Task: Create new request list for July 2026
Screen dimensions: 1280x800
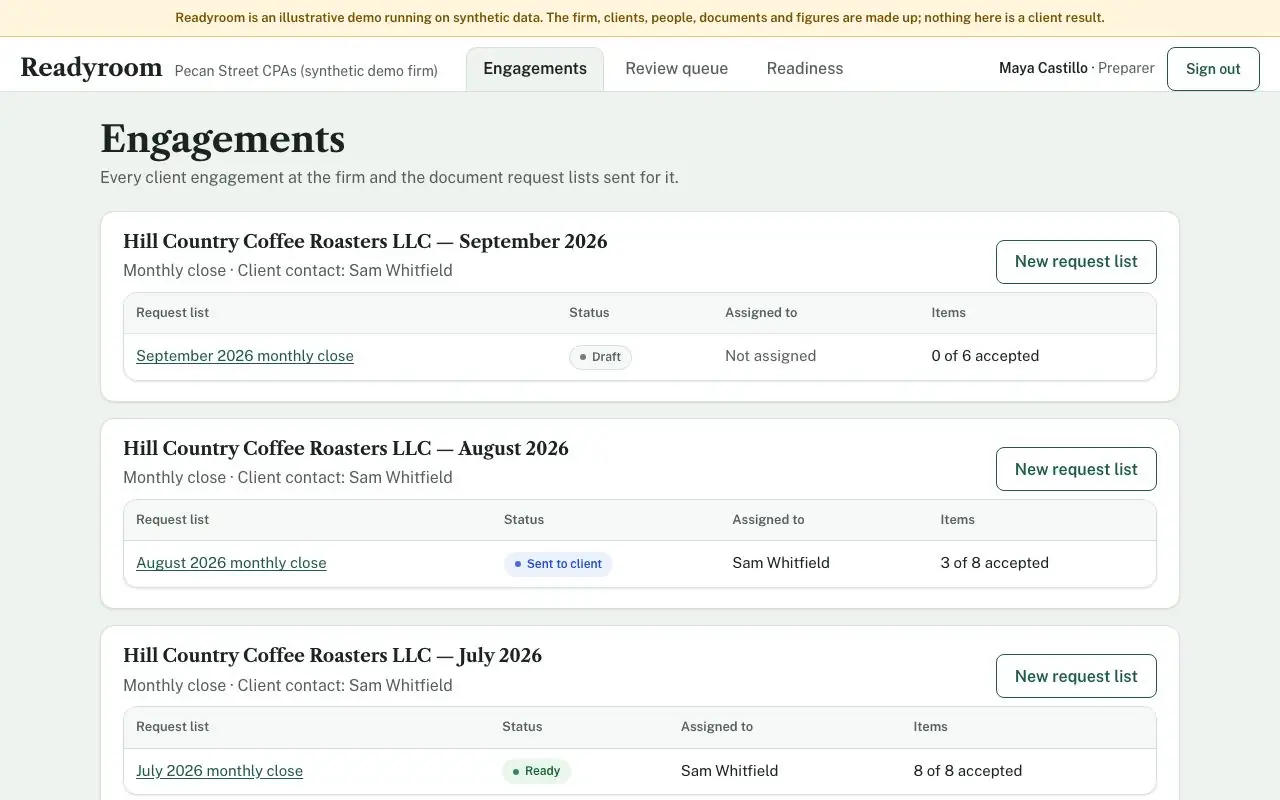Action: (1076, 676)
